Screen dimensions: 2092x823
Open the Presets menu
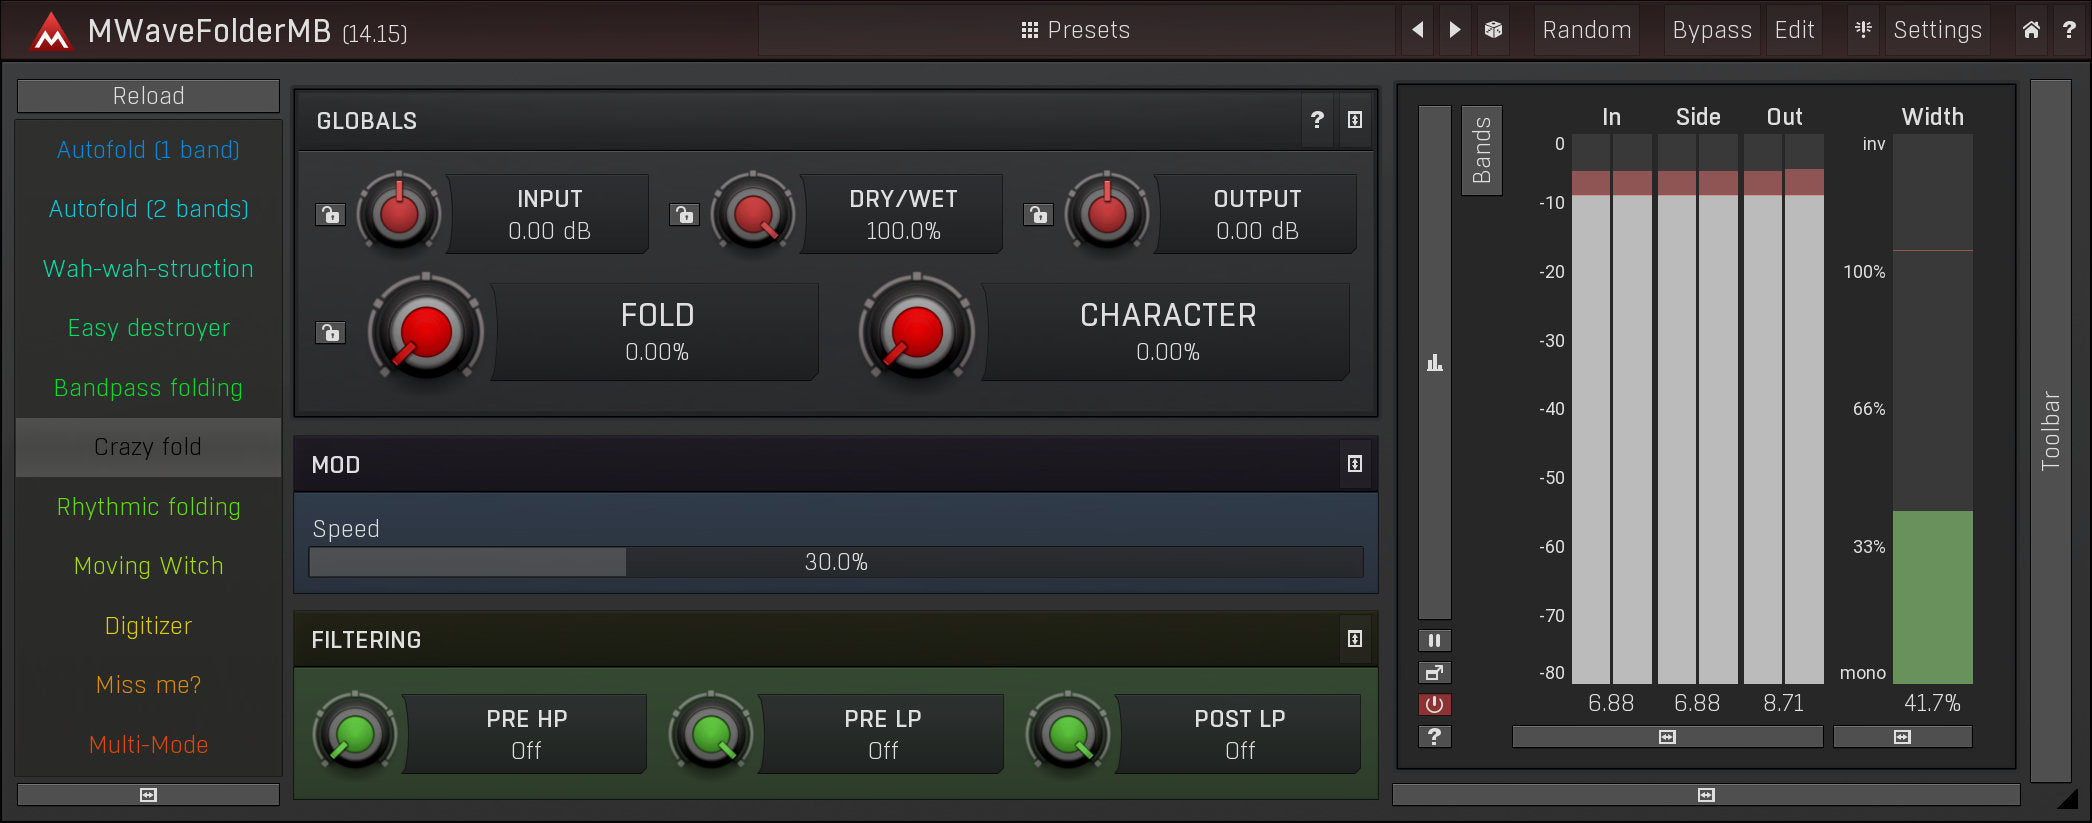(x=1076, y=30)
